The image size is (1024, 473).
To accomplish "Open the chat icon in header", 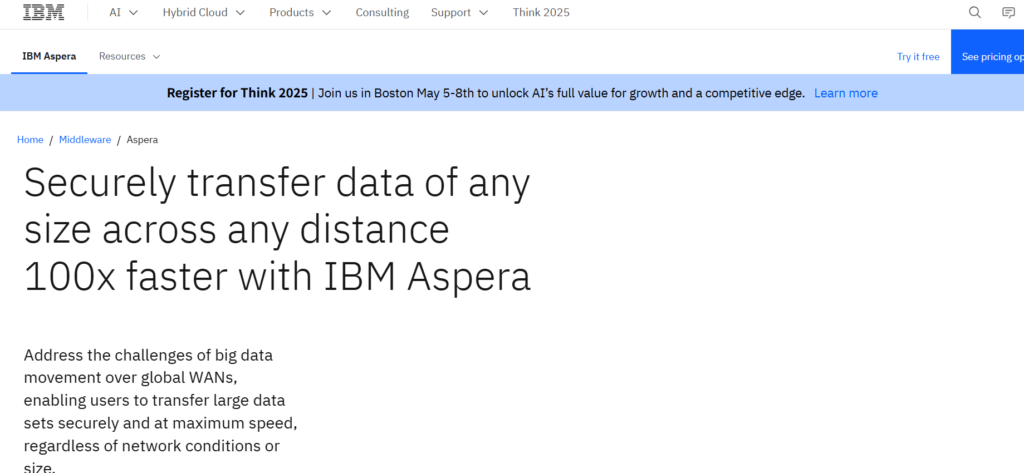I will pos(1008,13).
